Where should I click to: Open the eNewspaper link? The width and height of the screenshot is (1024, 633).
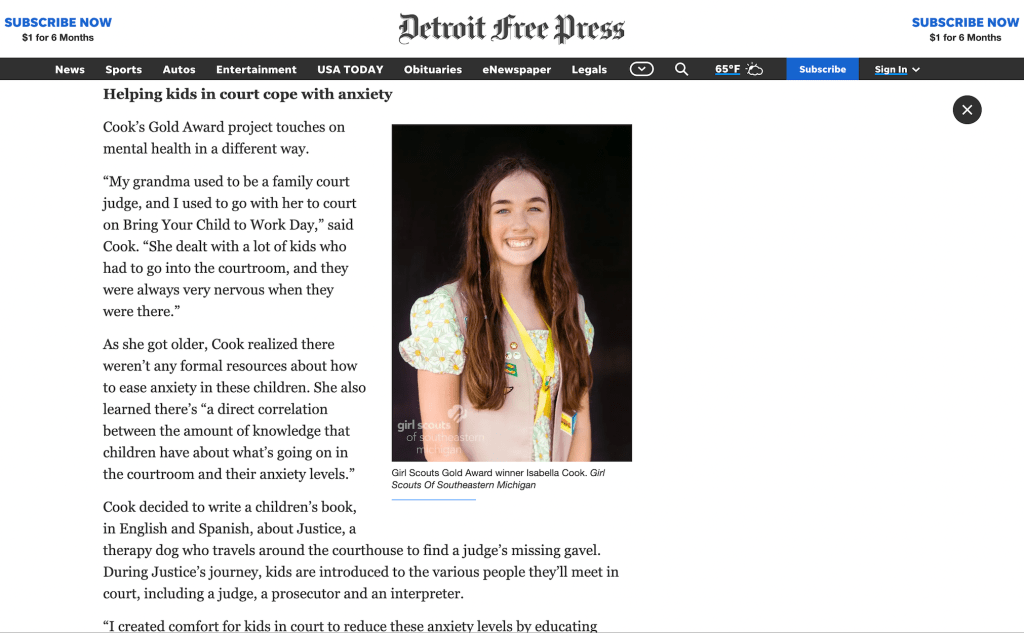[x=516, y=69]
